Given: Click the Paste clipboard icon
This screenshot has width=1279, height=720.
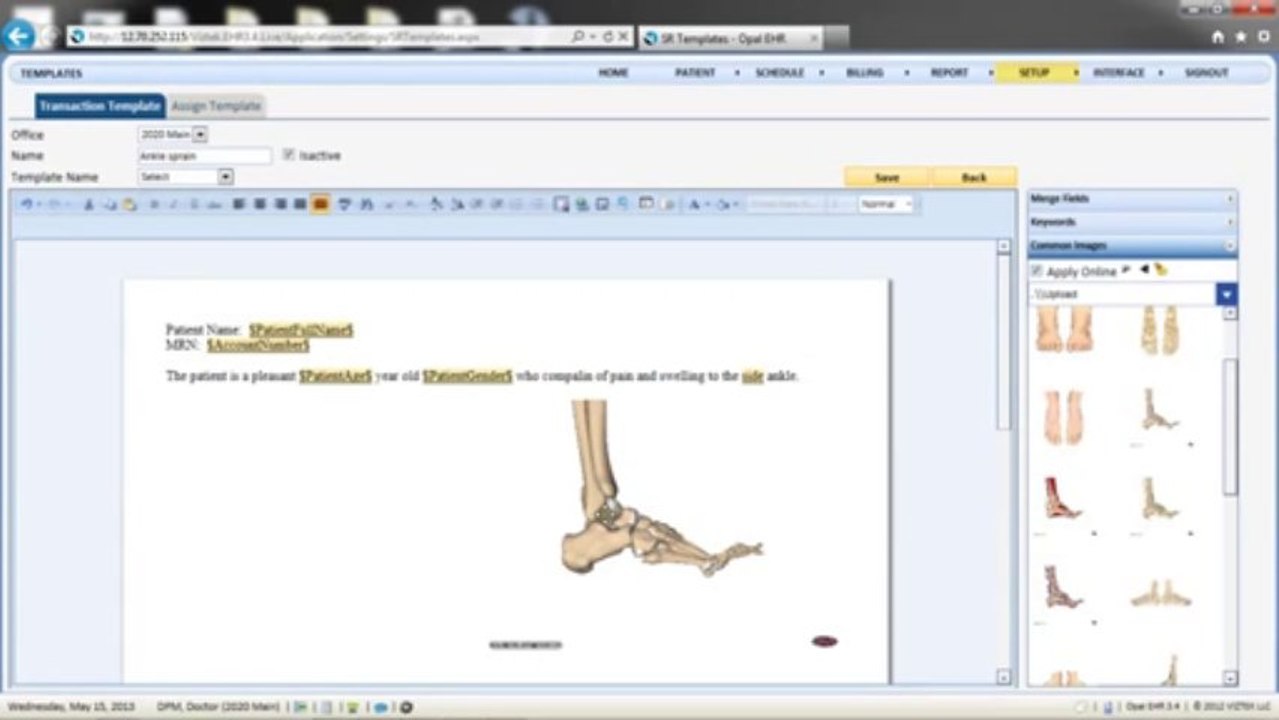Looking at the screenshot, I should [x=129, y=204].
